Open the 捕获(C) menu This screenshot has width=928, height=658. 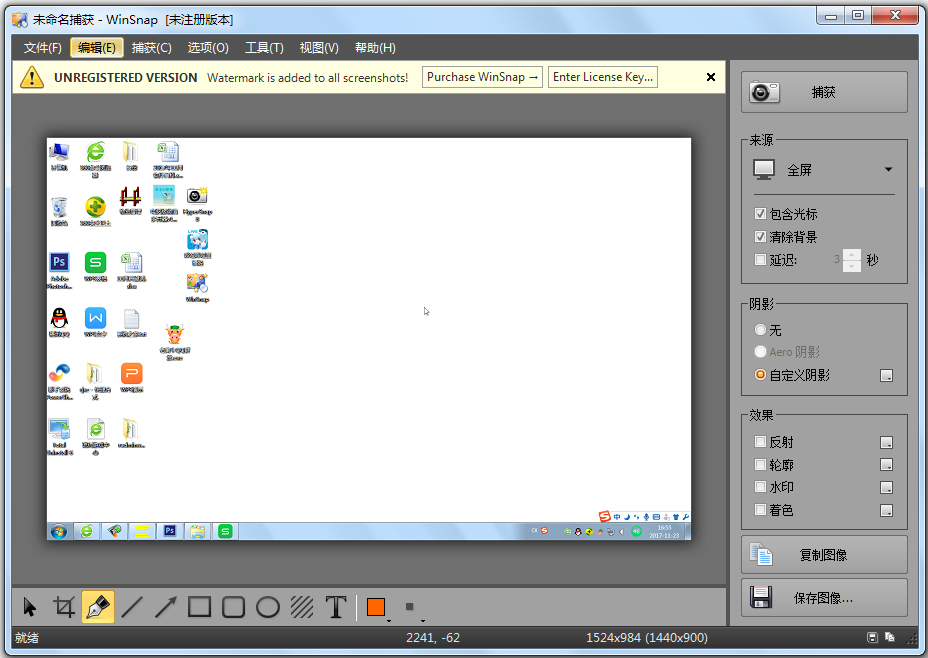point(152,48)
